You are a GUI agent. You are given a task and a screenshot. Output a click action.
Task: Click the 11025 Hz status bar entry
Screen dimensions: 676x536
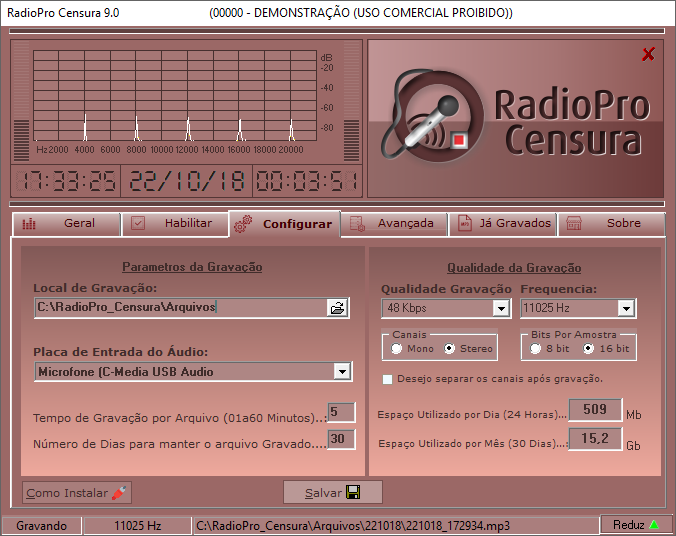pos(138,526)
